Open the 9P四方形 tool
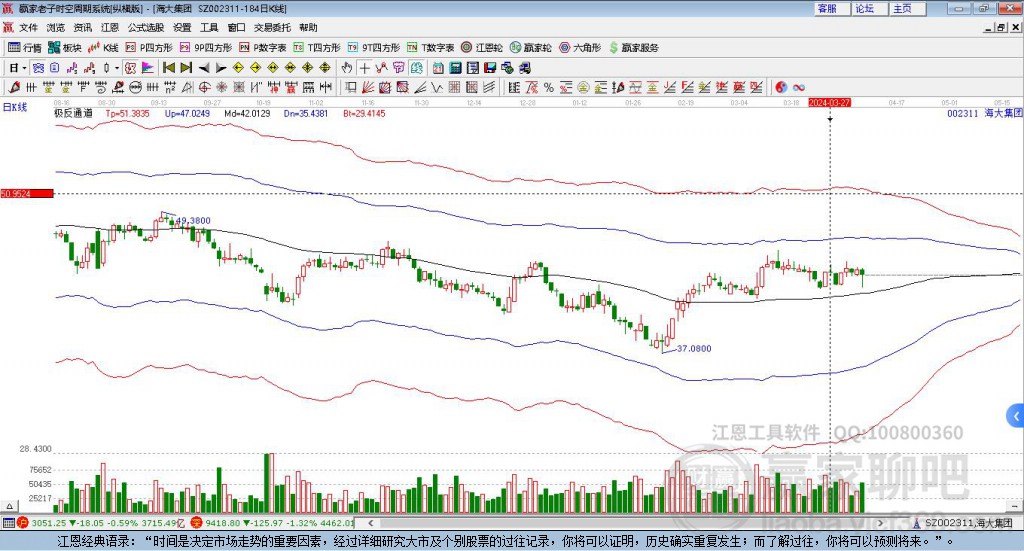 pyautogui.click(x=206, y=48)
